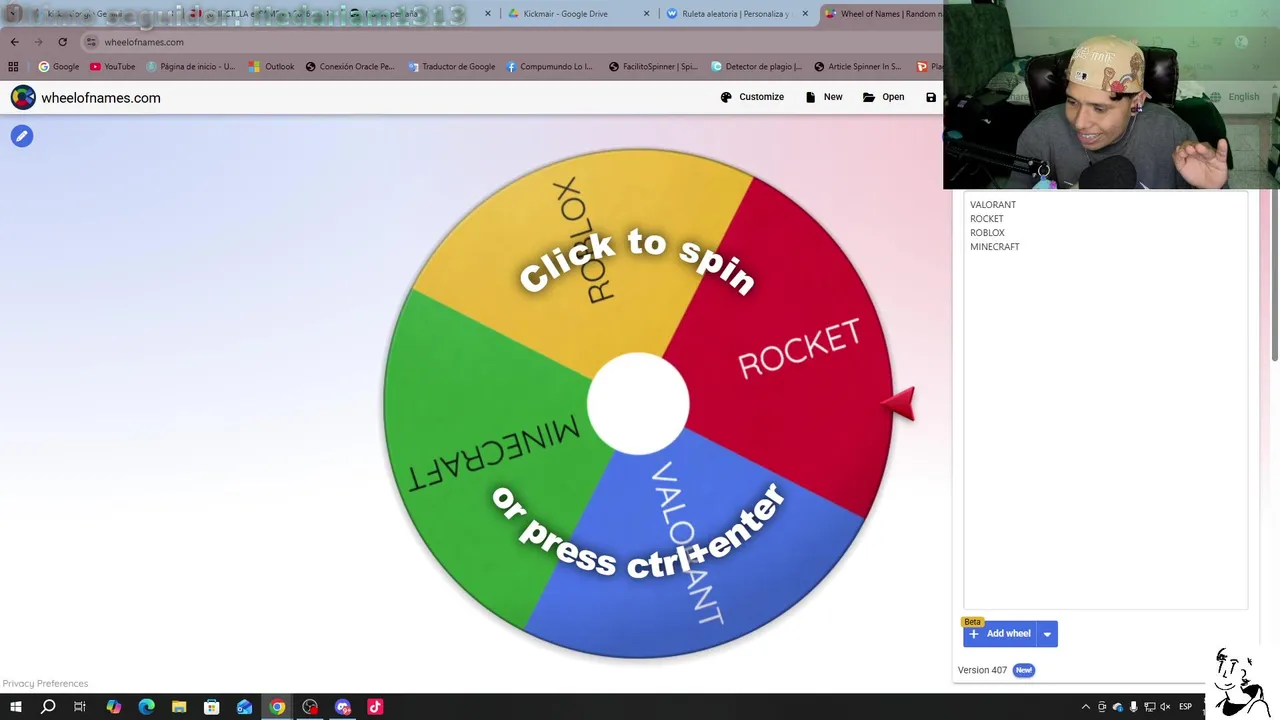Open TikTok app in taskbar
The width and height of the screenshot is (1280, 720).
pyautogui.click(x=375, y=707)
